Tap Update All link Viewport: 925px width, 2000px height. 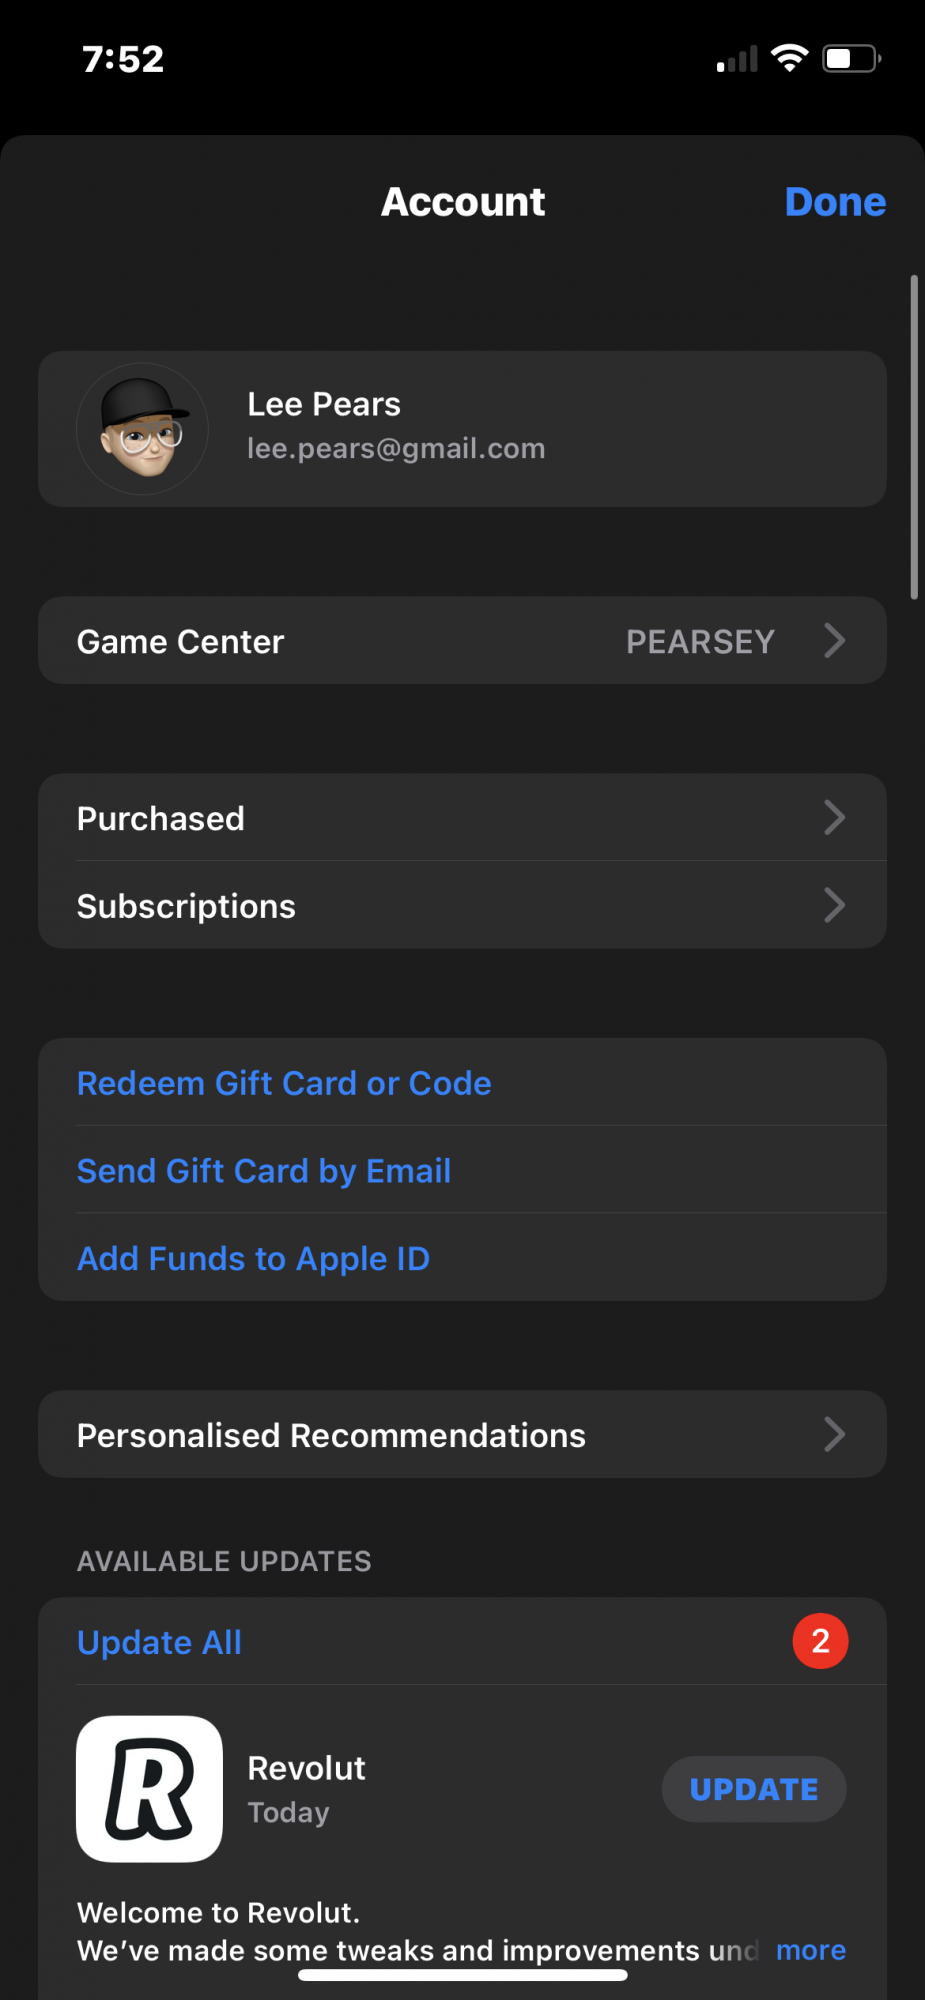160,1642
